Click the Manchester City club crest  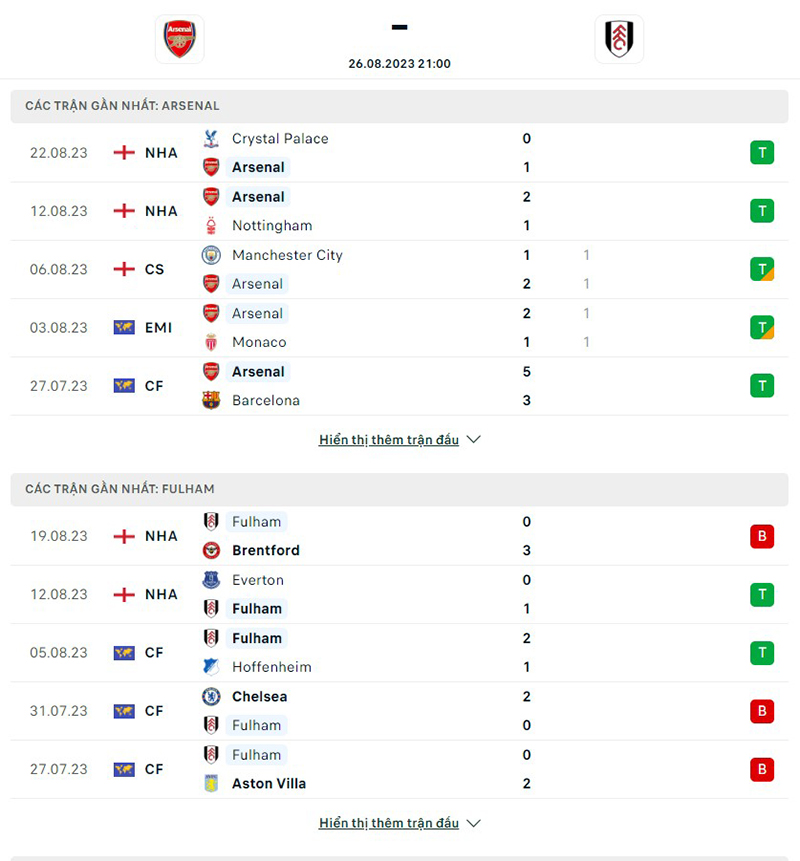(211, 255)
